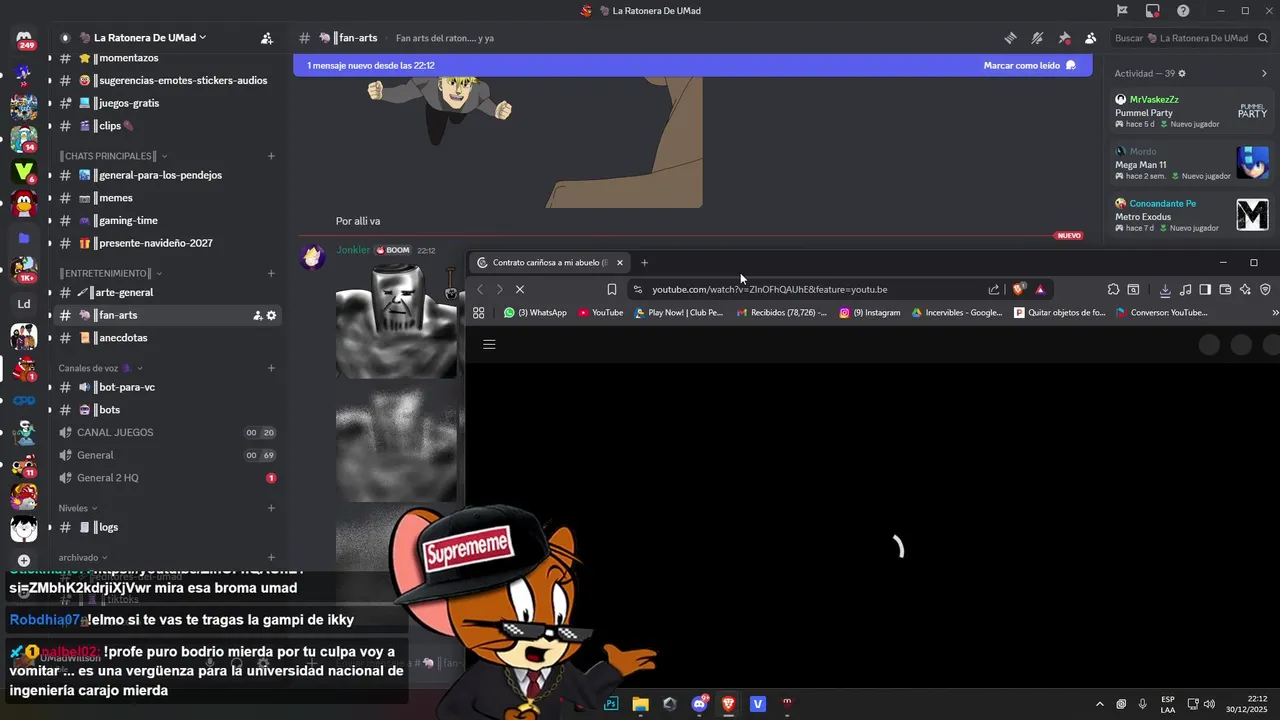Open the threads icon in channel header
Viewport: 1280px width, 720px height.
tap(1011, 38)
